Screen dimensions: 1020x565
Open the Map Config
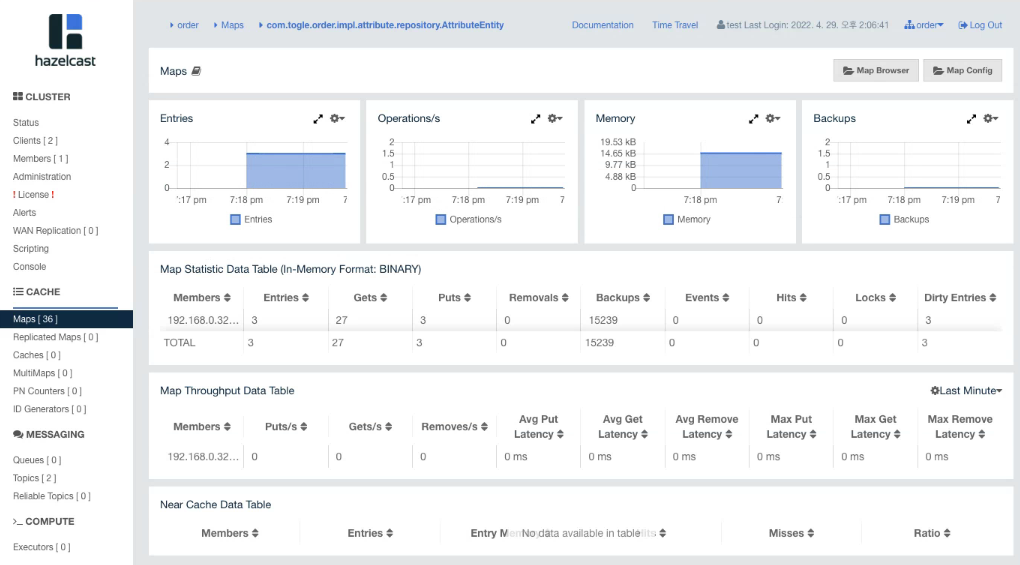(x=962, y=70)
